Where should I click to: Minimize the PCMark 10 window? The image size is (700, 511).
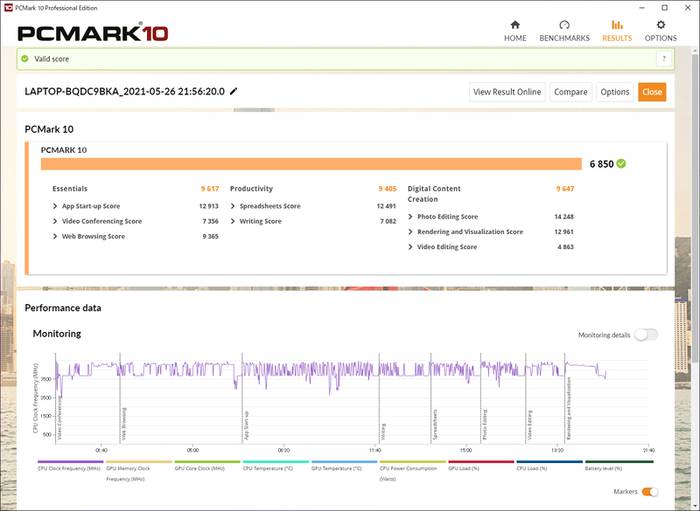(x=642, y=8)
